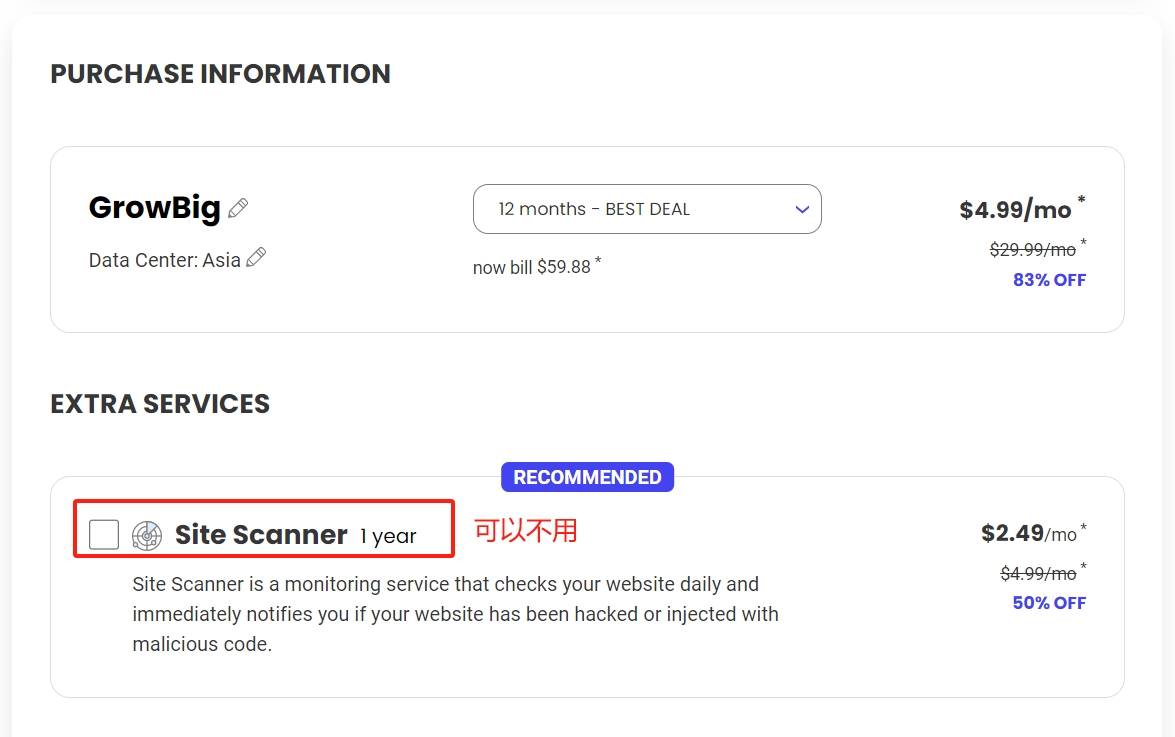Image resolution: width=1175 pixels, height=737 pixels.
Task: Click the Site Scanner radar icon
Action: pos(146,535)
